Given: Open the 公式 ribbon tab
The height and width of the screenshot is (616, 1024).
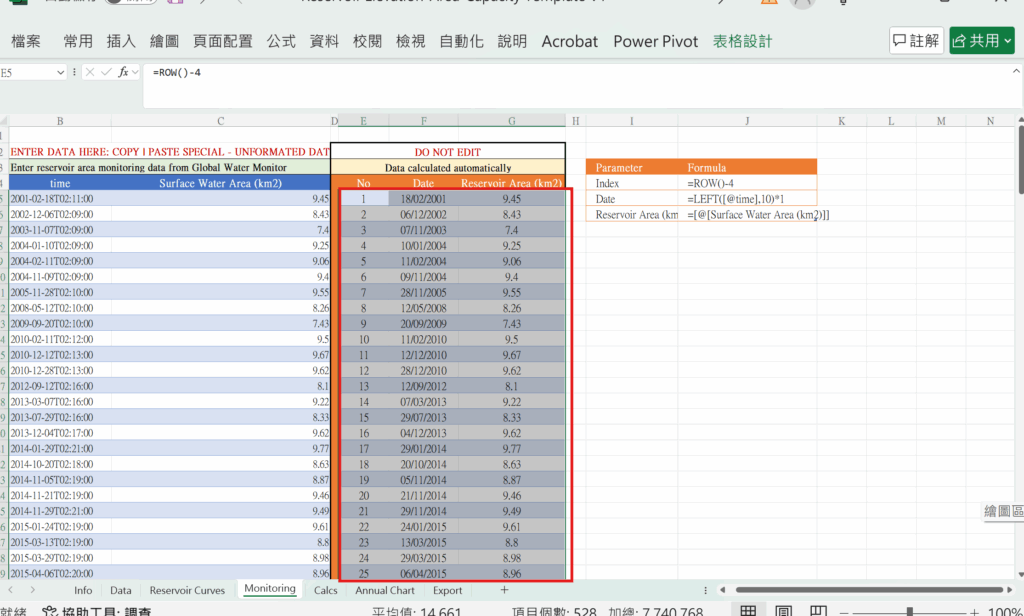Looking at the screenshot, I should [x=281, y=41].
